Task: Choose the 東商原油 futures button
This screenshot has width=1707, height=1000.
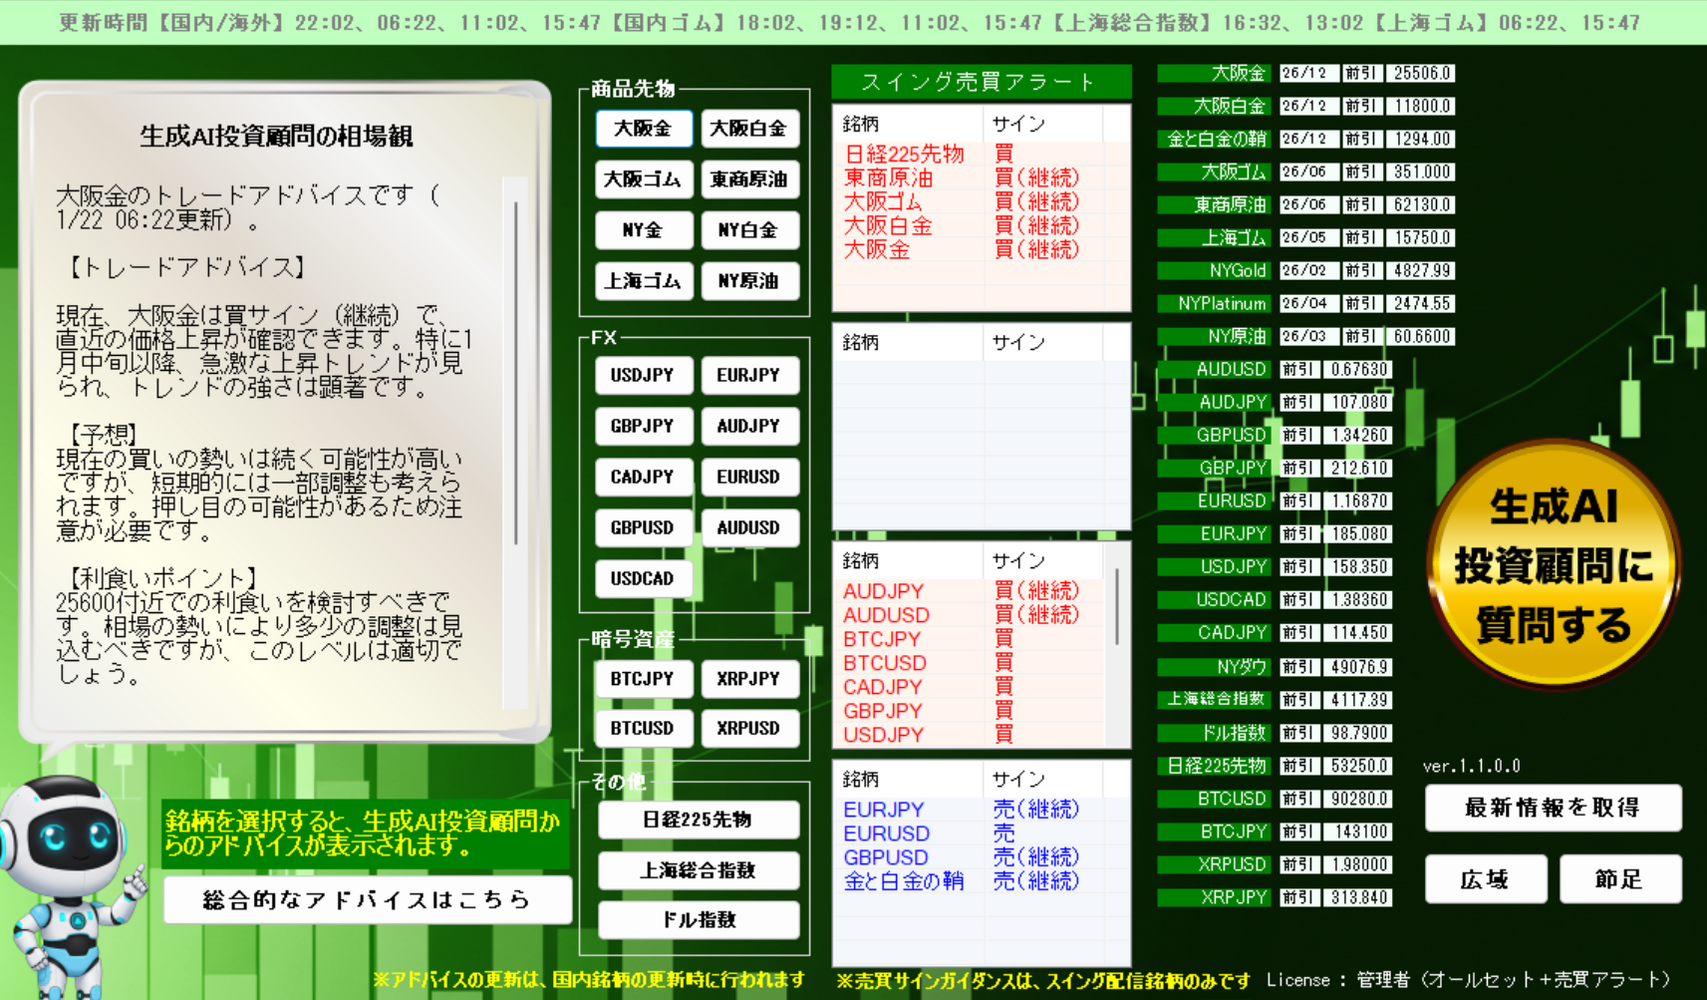Action: point(749,179)
